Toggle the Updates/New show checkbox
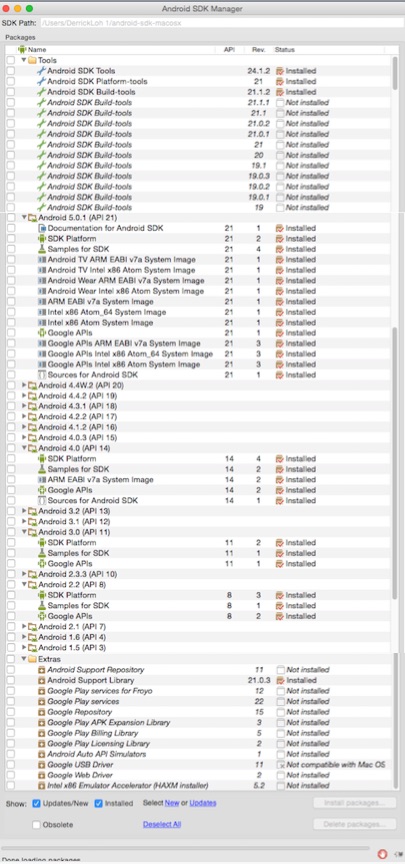This screenshot has width=405, height=864. 36,803
